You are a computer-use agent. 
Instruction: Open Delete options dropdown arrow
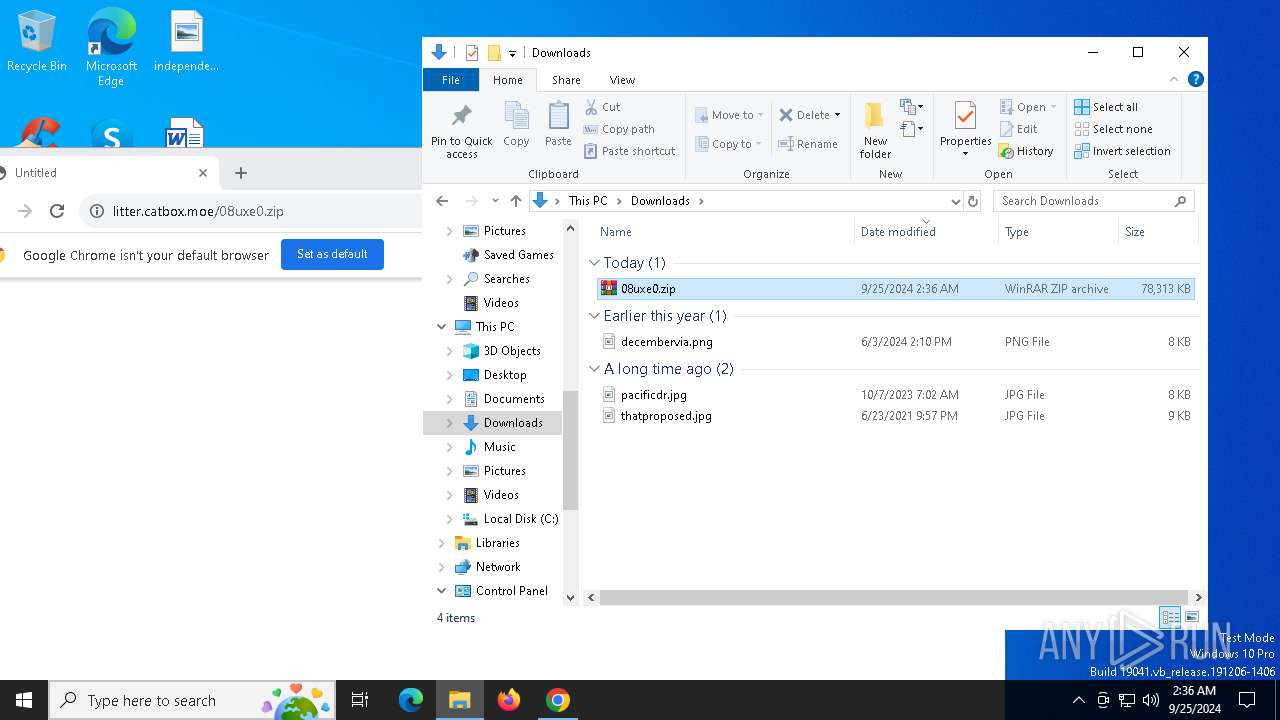838,115
